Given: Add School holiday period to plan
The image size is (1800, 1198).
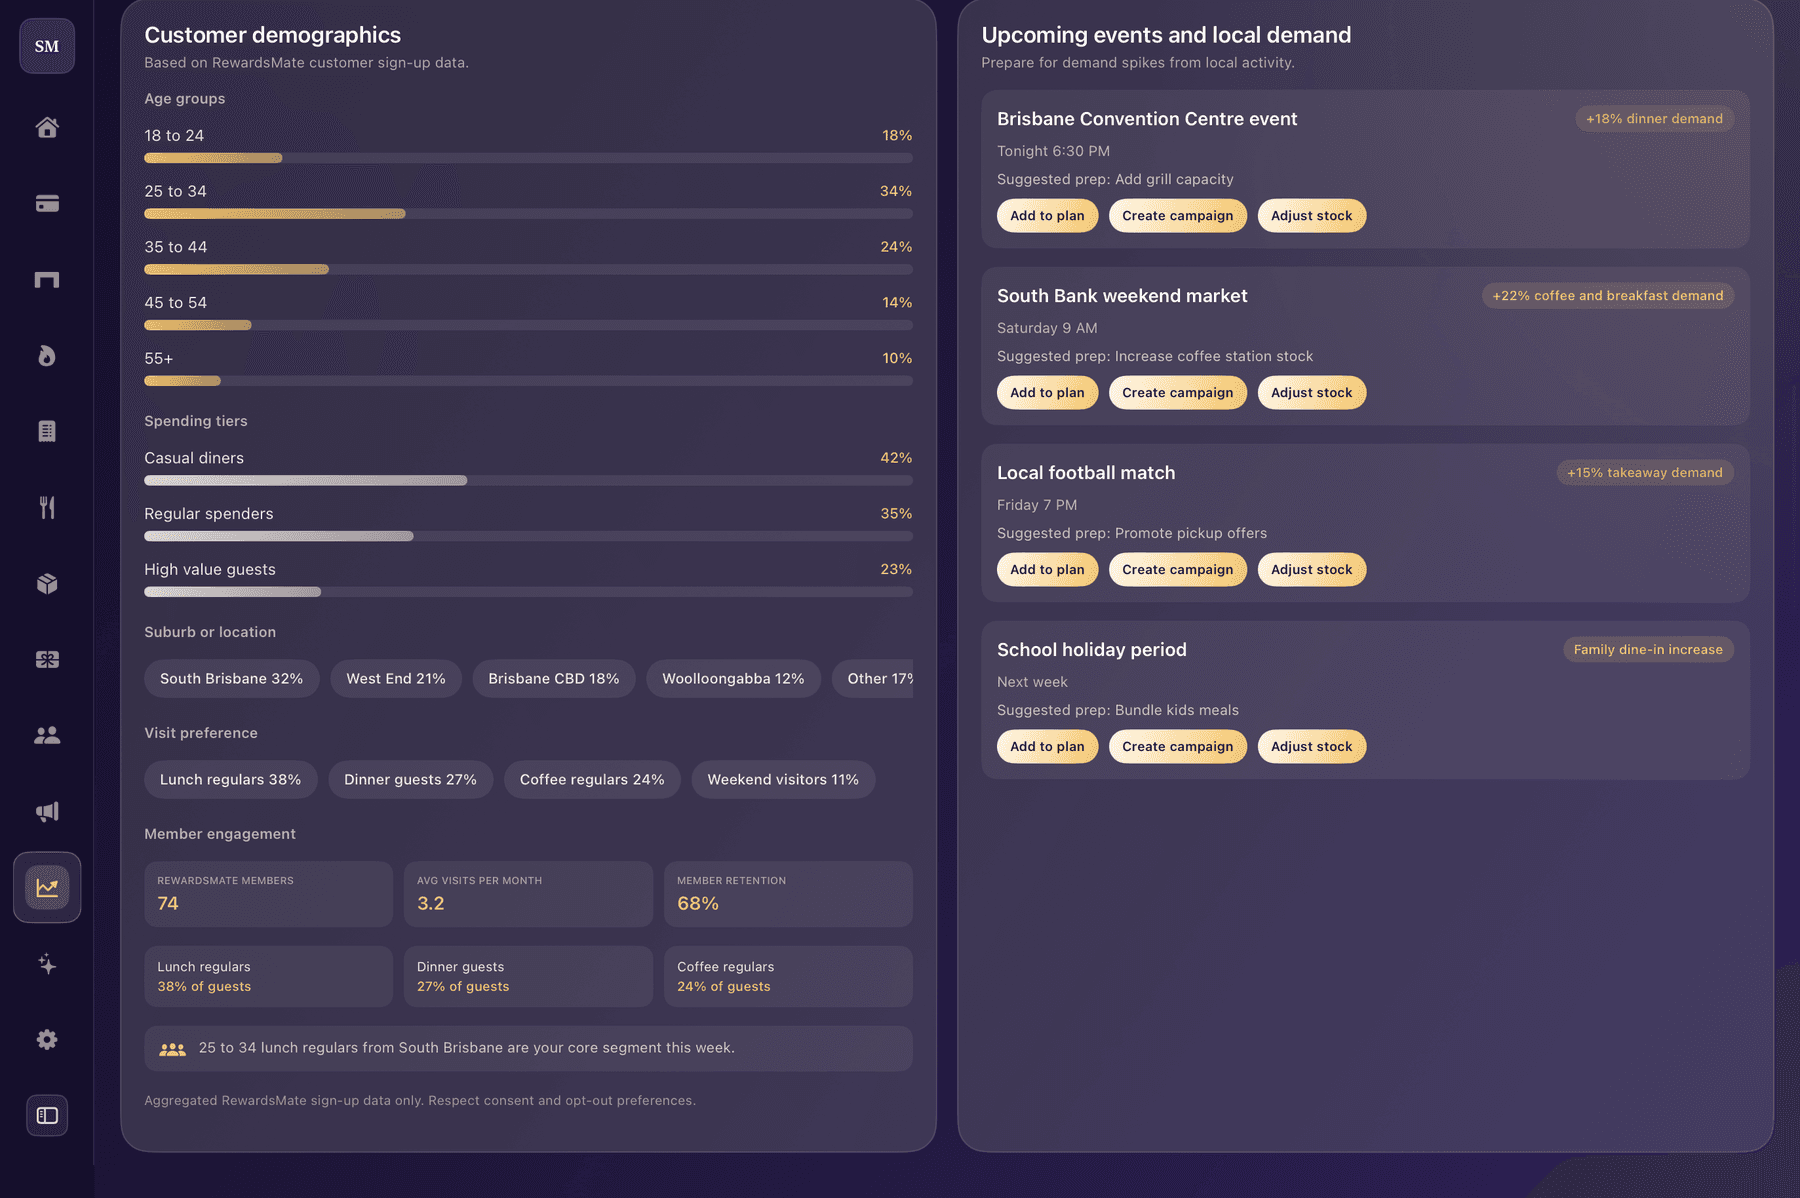Looking at the screenshot, I should tap(1047, 747).
